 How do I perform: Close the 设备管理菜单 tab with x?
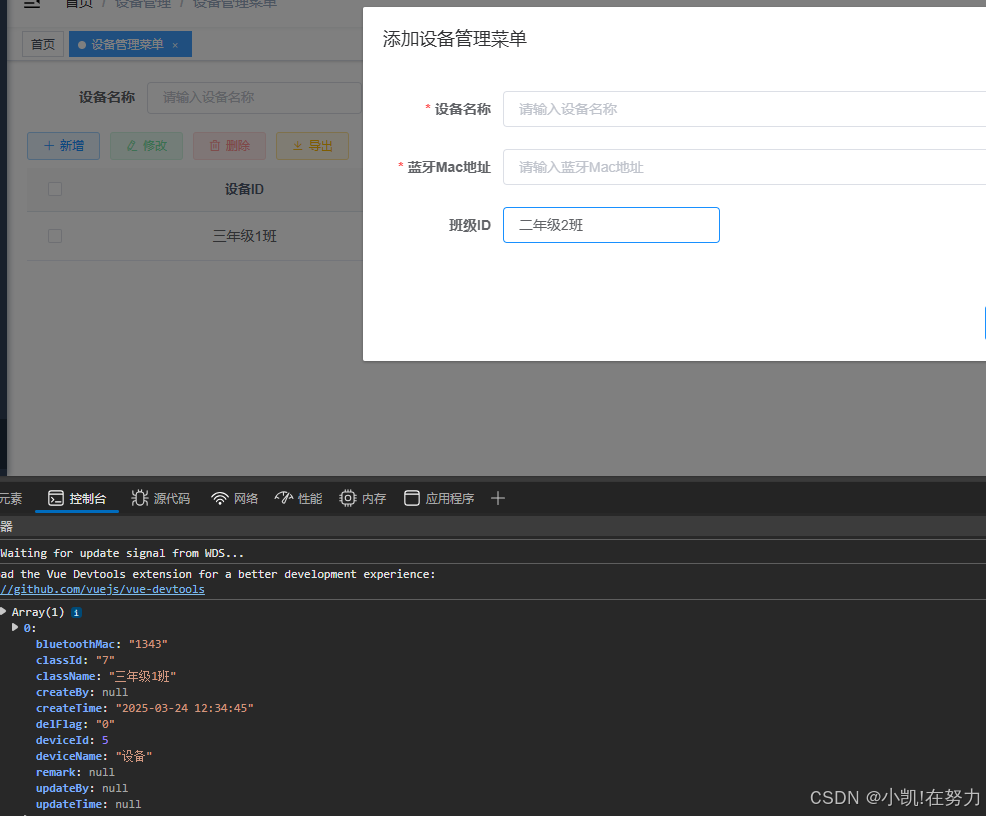point(175,45)
